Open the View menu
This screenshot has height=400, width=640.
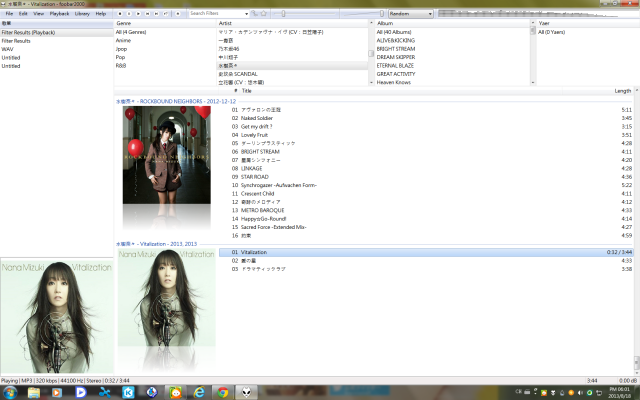[x=38, y=13]
